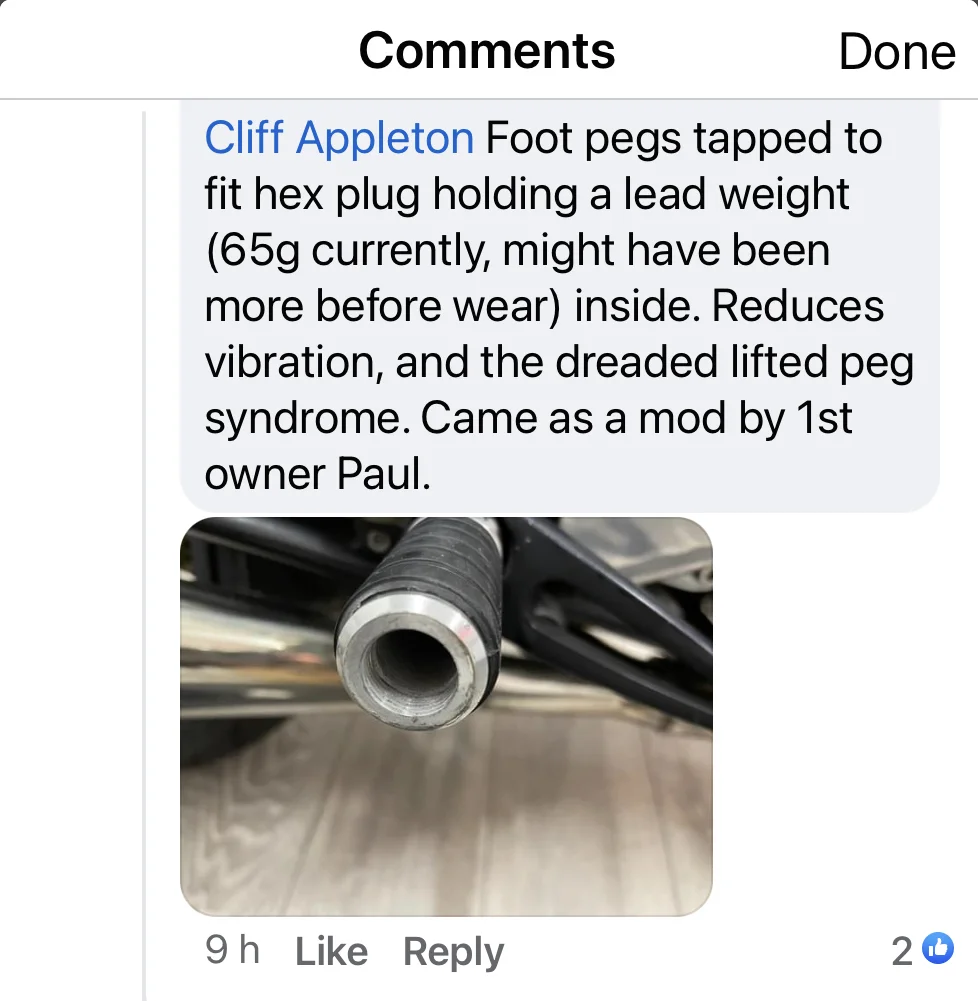The image size is (978, 1001).
Task: Select the grey comment text bubble
Action: pos(559,305)
